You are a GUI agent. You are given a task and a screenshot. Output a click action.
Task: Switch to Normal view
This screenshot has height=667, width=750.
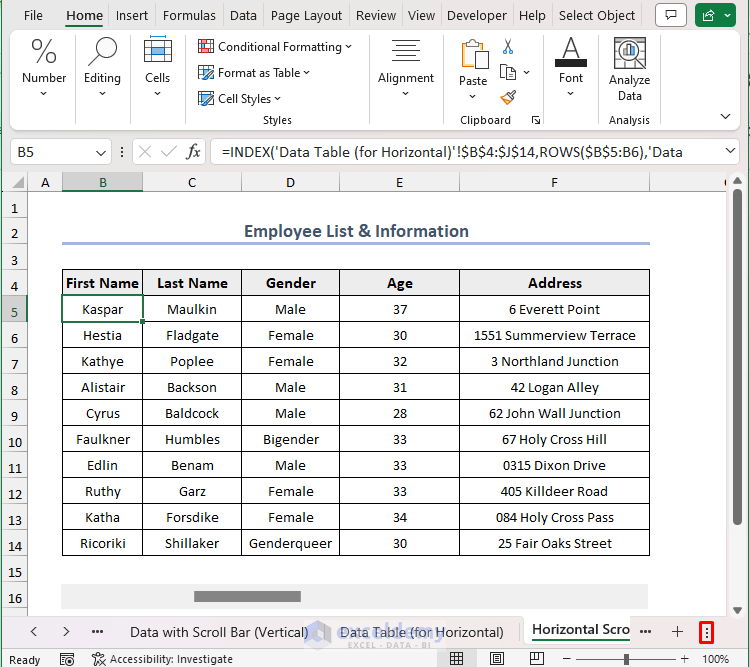[x=456, y=659]
